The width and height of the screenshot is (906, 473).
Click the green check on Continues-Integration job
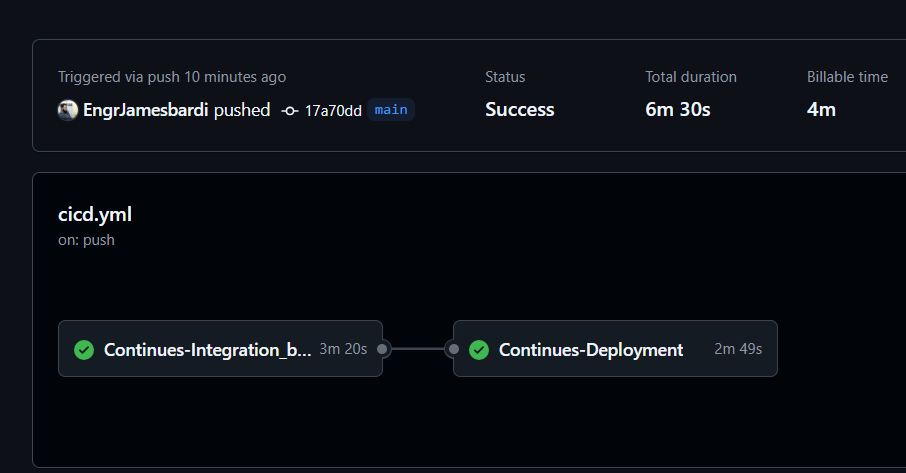click(x=84, y=349)
